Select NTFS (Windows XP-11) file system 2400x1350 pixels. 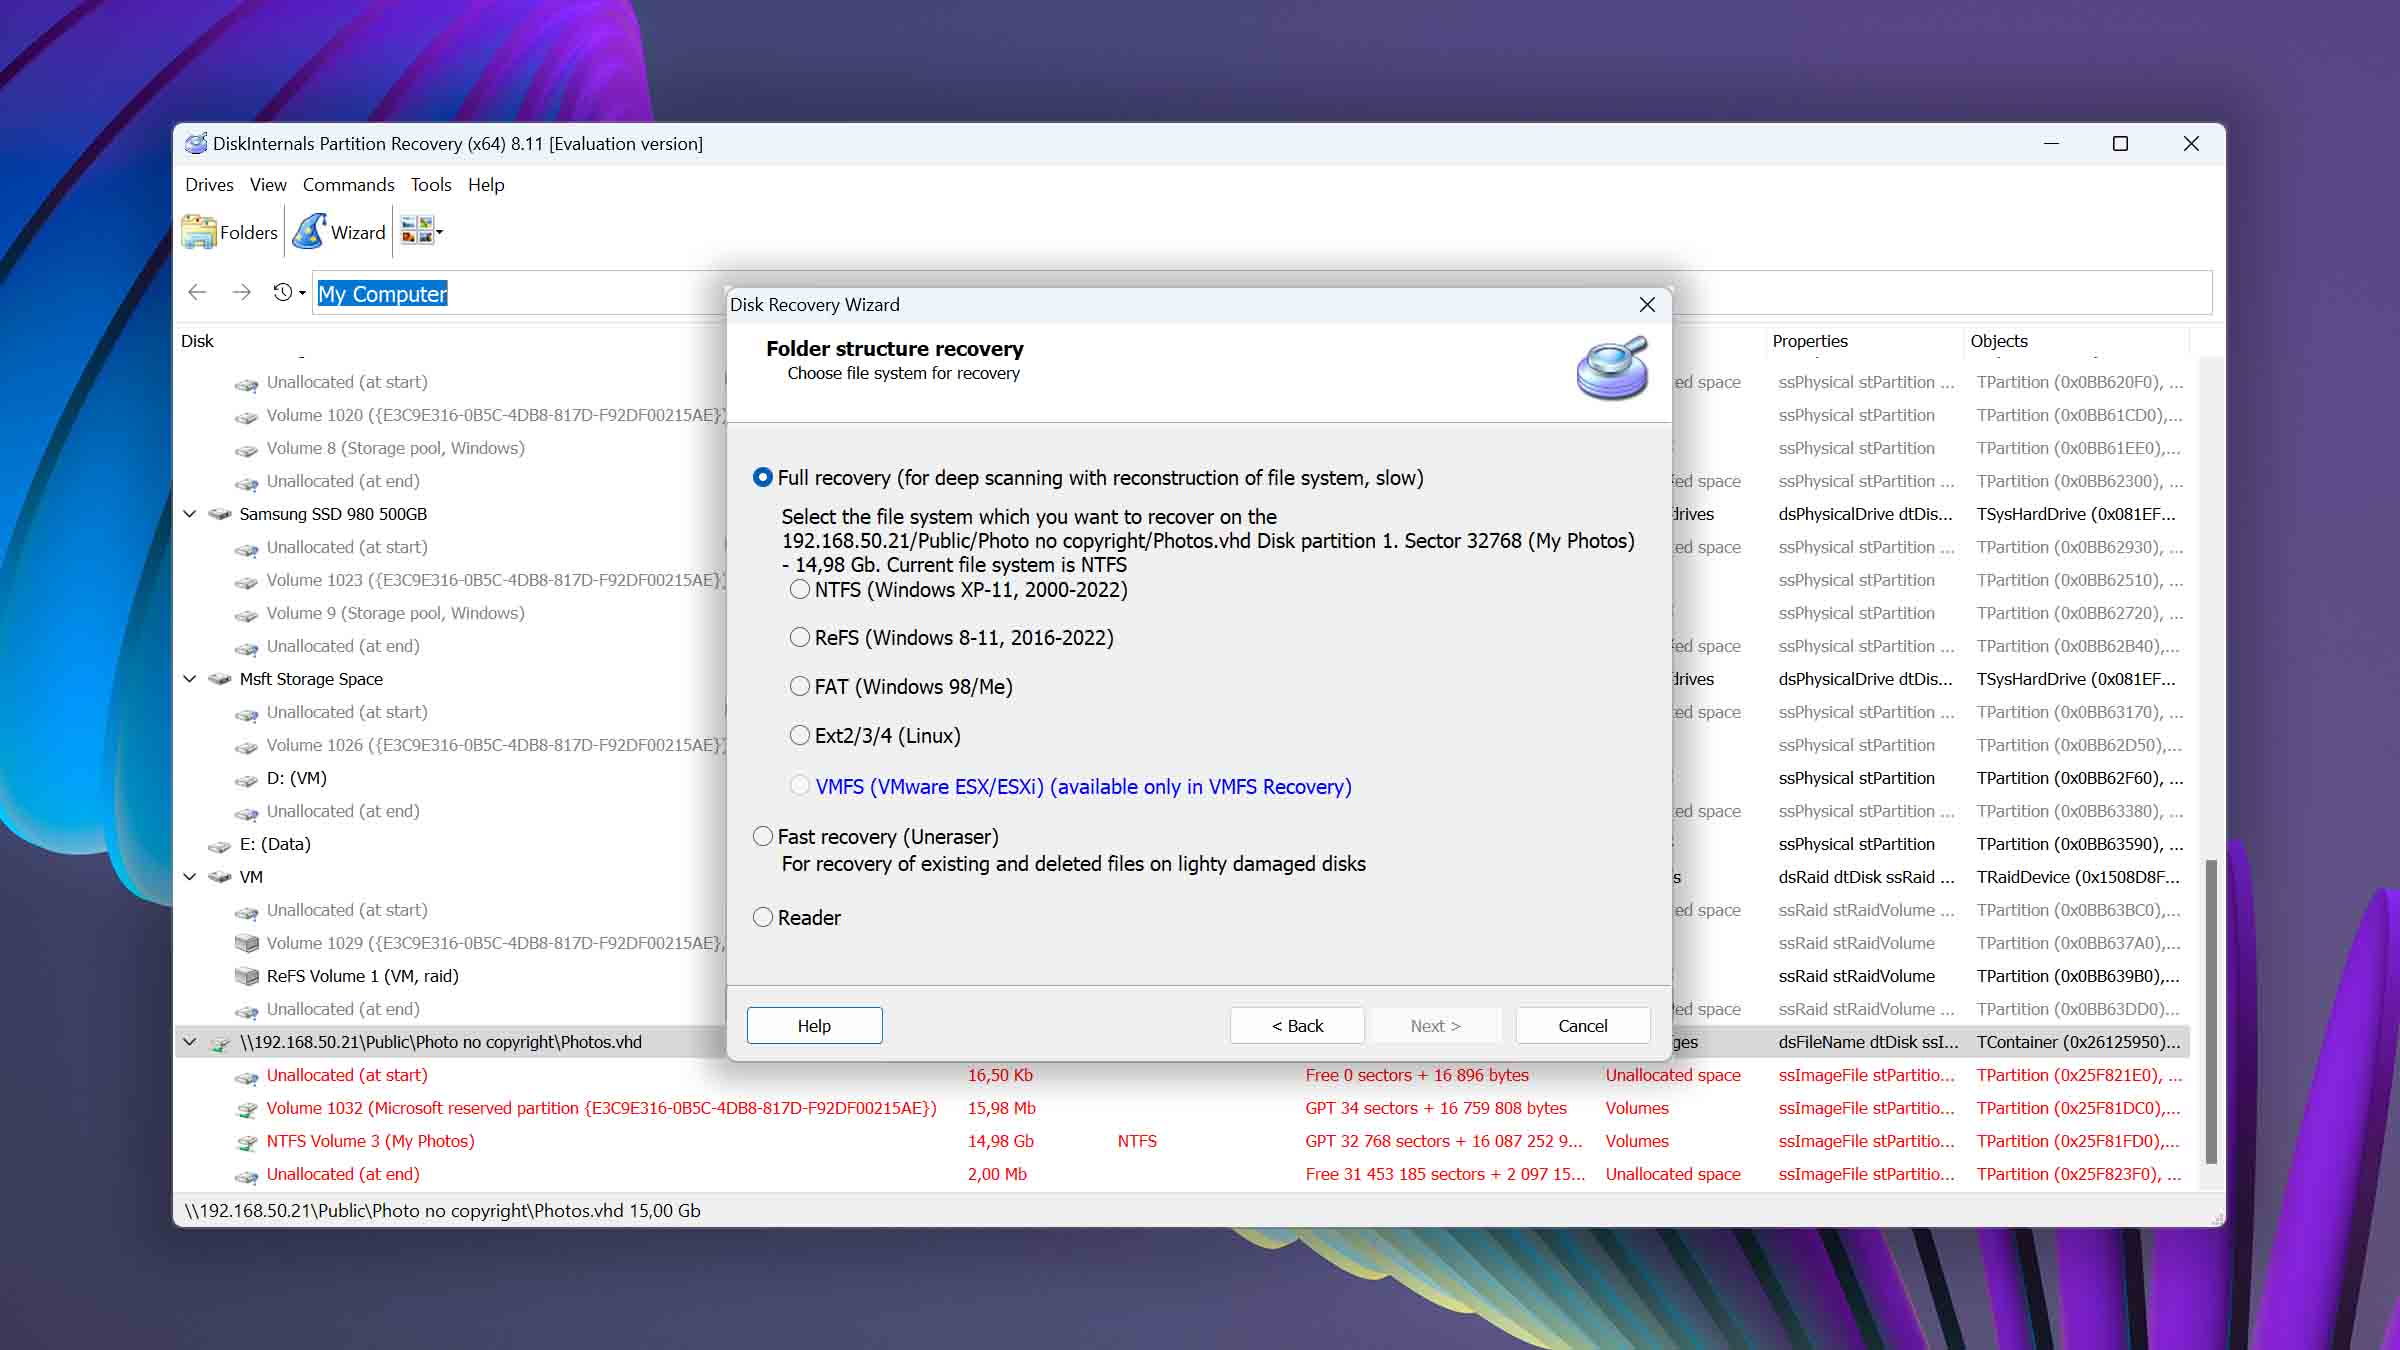point(800,590)
